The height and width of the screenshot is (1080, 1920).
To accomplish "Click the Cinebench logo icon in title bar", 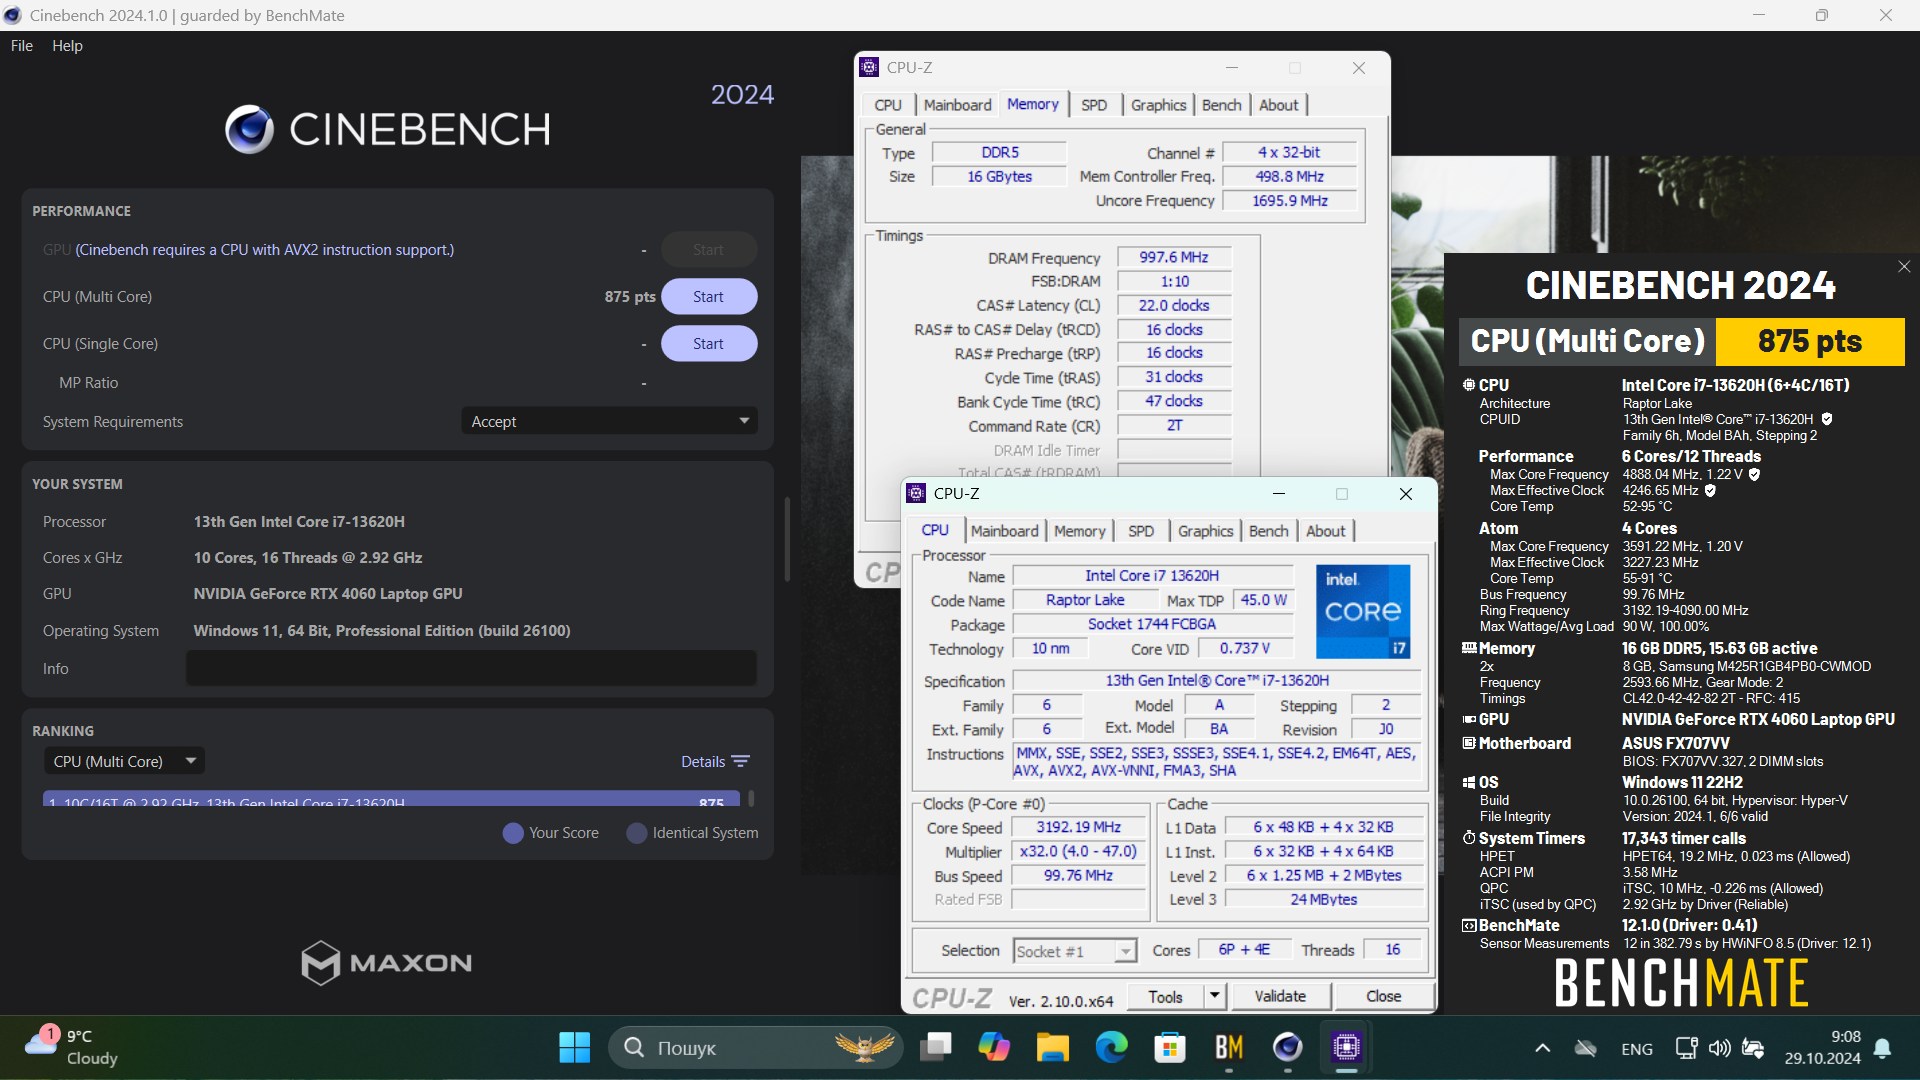I will 13,15.
